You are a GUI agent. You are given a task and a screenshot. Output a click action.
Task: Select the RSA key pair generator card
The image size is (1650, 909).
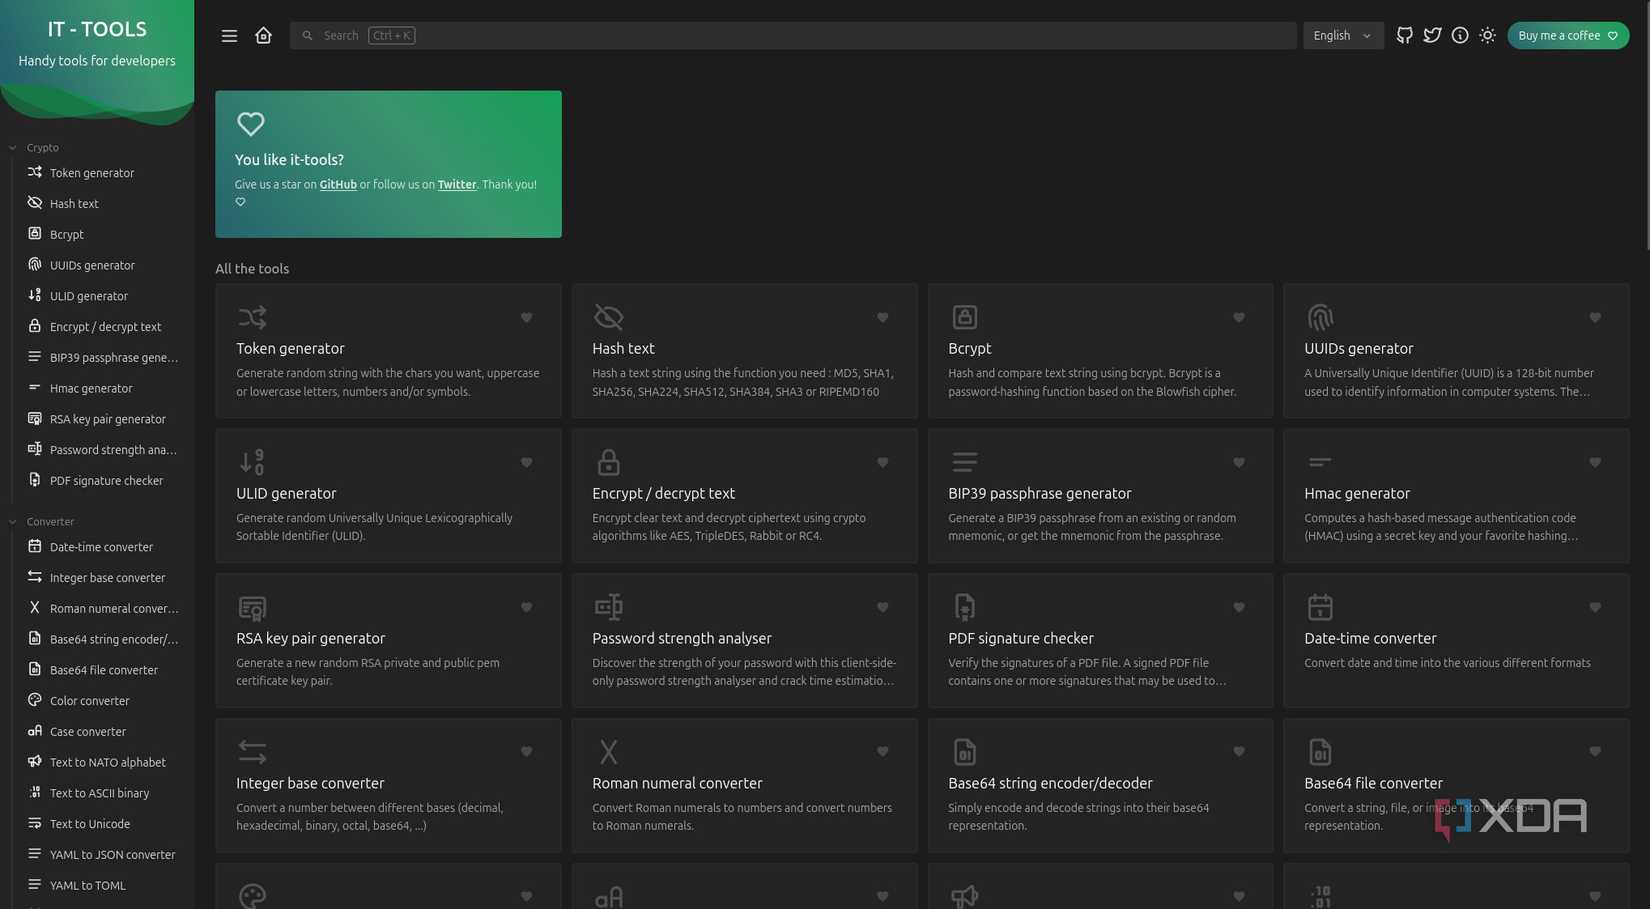click(x=388, y=640)
